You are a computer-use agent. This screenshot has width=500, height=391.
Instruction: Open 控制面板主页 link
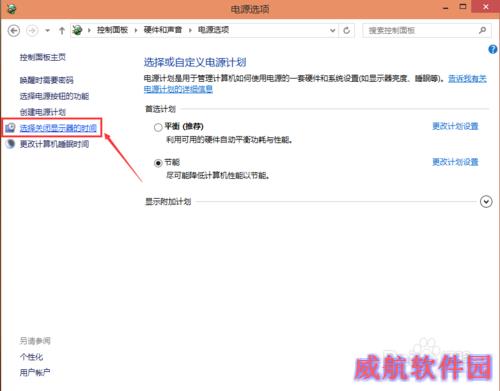pos(42,57)
